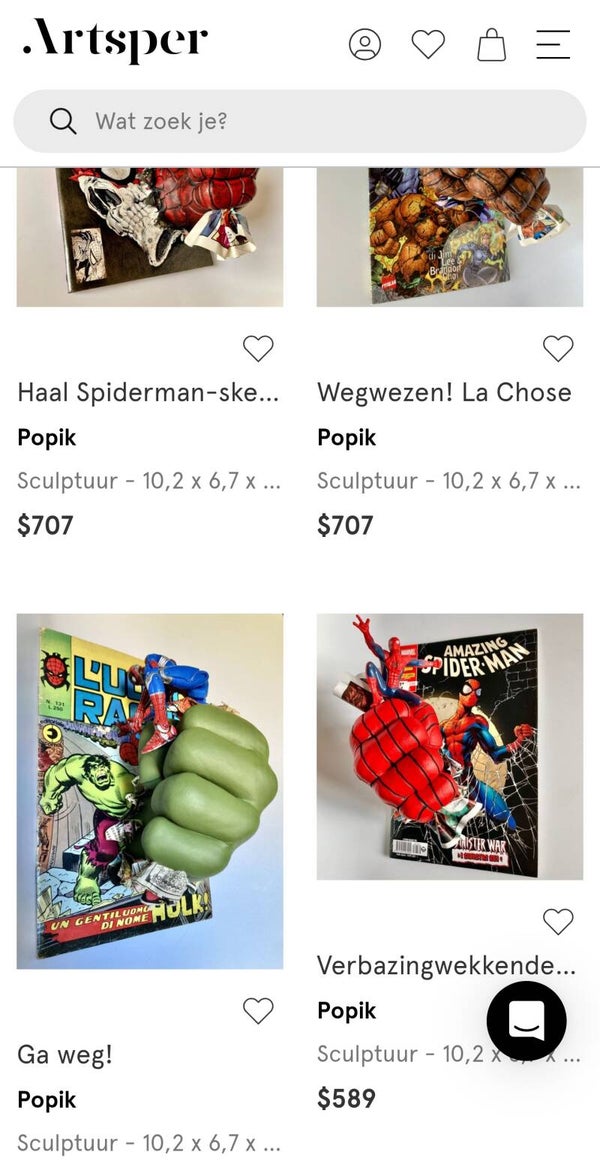600x1173 pixels.
Task: Open 'Wegwezen! La Chose' title link
Action: (x=444, y=393)
